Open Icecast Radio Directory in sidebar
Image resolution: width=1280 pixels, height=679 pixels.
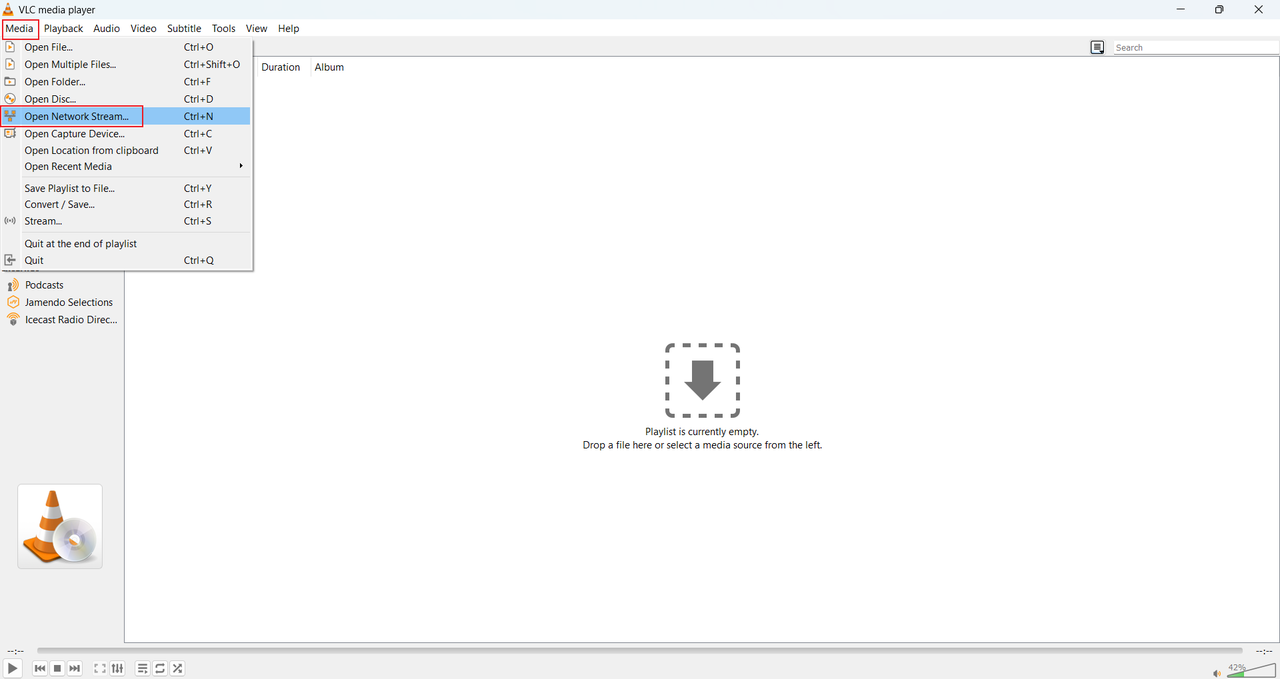pyautogui.click(x=71, y=320)
